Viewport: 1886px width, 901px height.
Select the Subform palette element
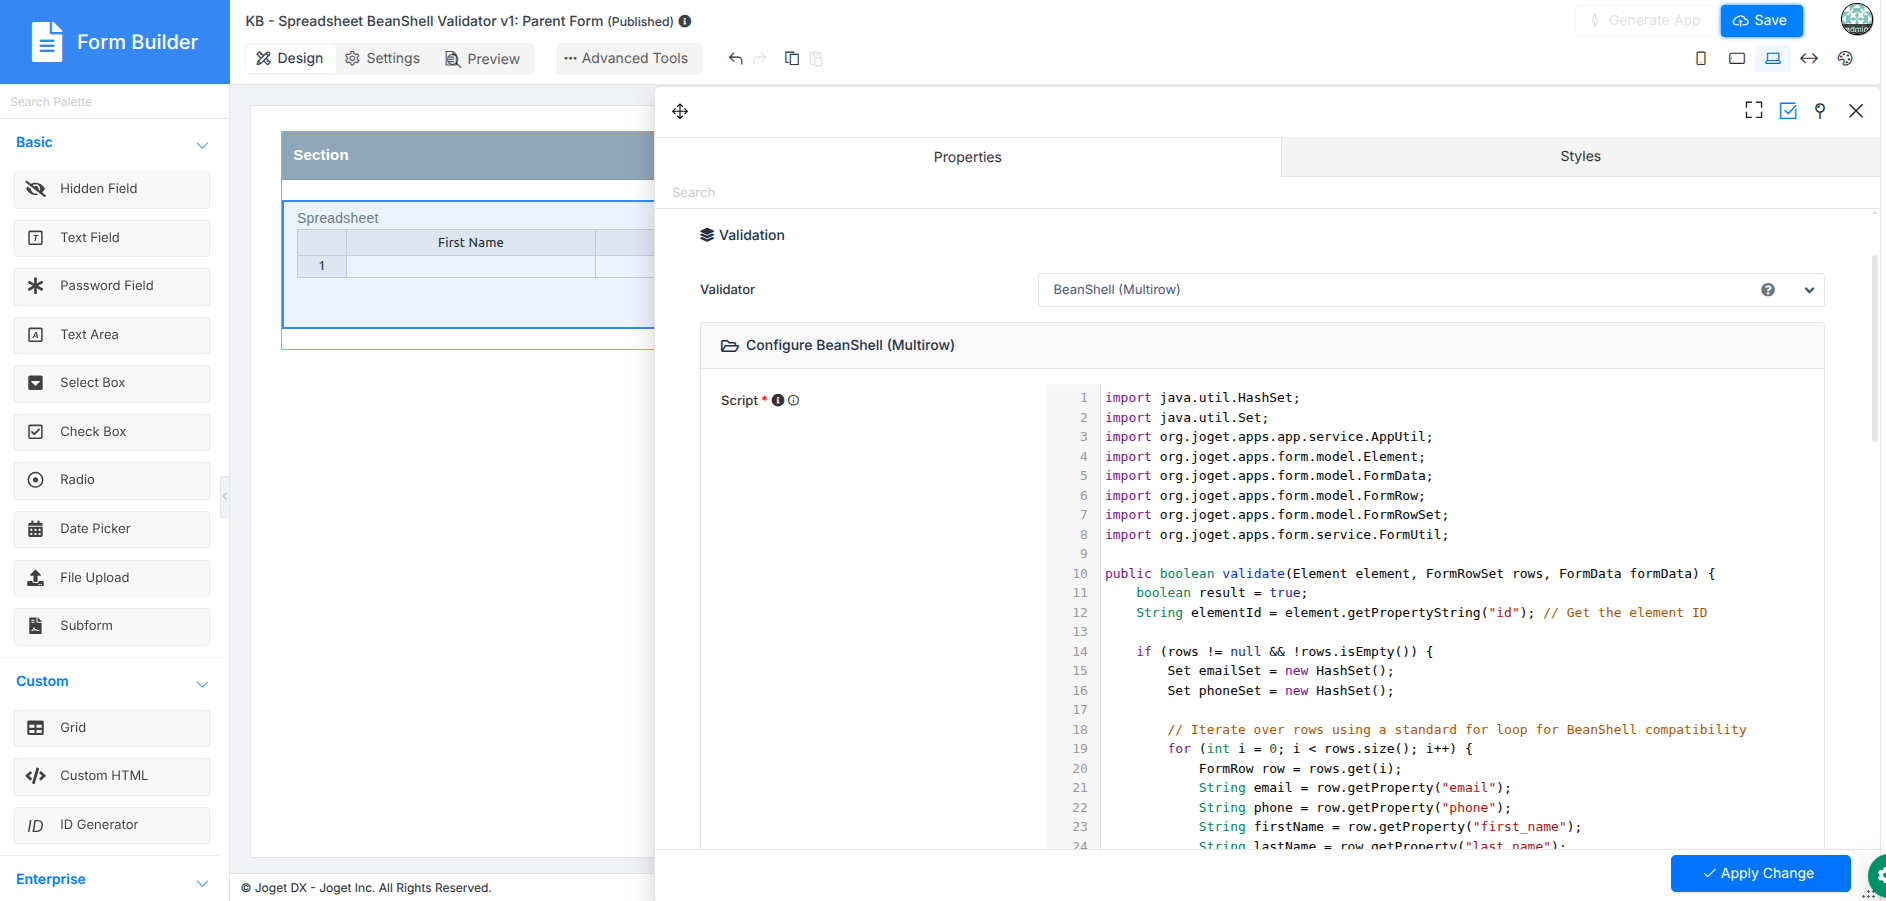click(112, 626)
